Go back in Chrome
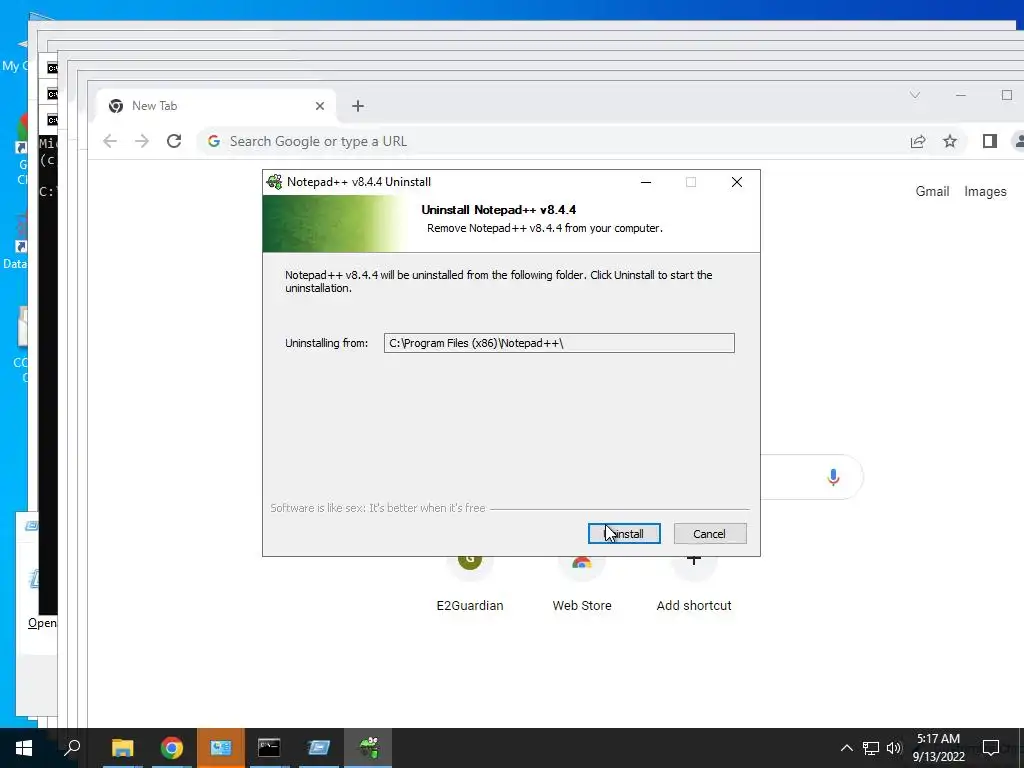Viewport: 1024px width, 768px height. pyautogui.click(x=110, y=141)
